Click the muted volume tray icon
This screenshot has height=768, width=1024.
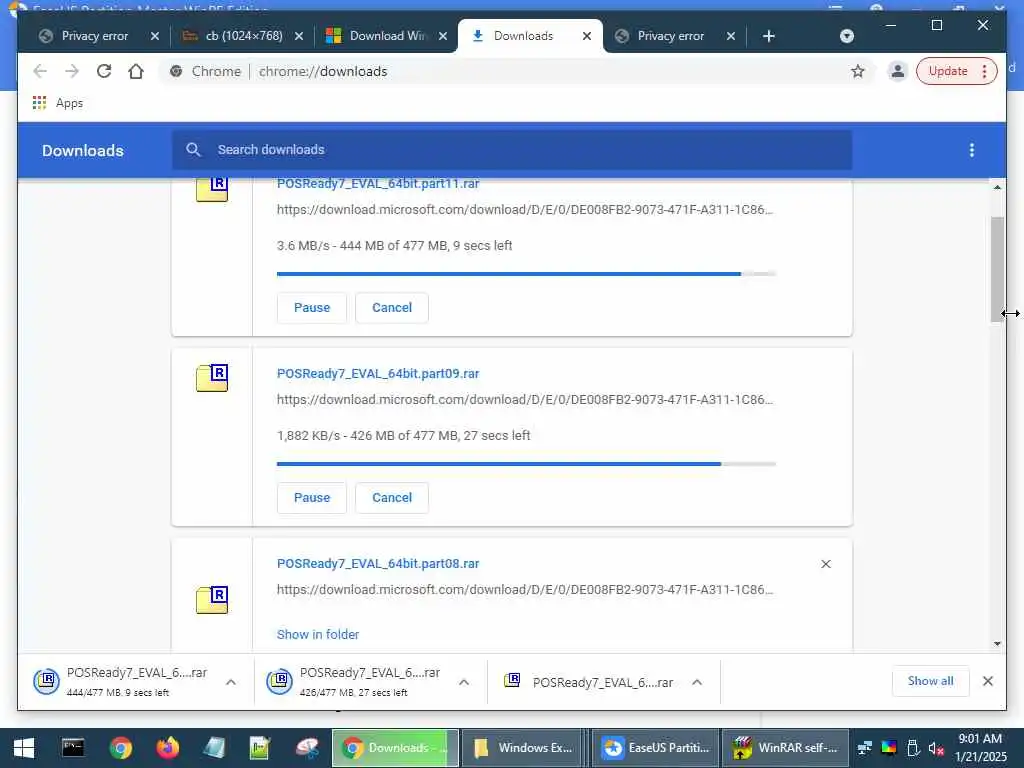point(936,748)
